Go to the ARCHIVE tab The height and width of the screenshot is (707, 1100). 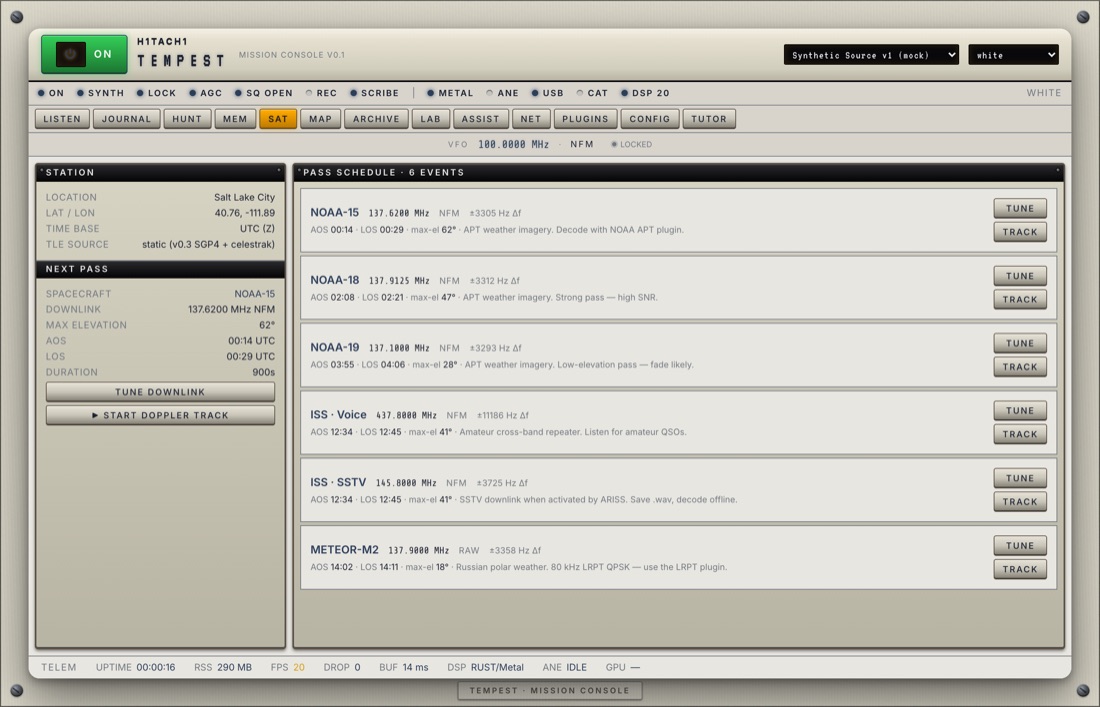376,119
